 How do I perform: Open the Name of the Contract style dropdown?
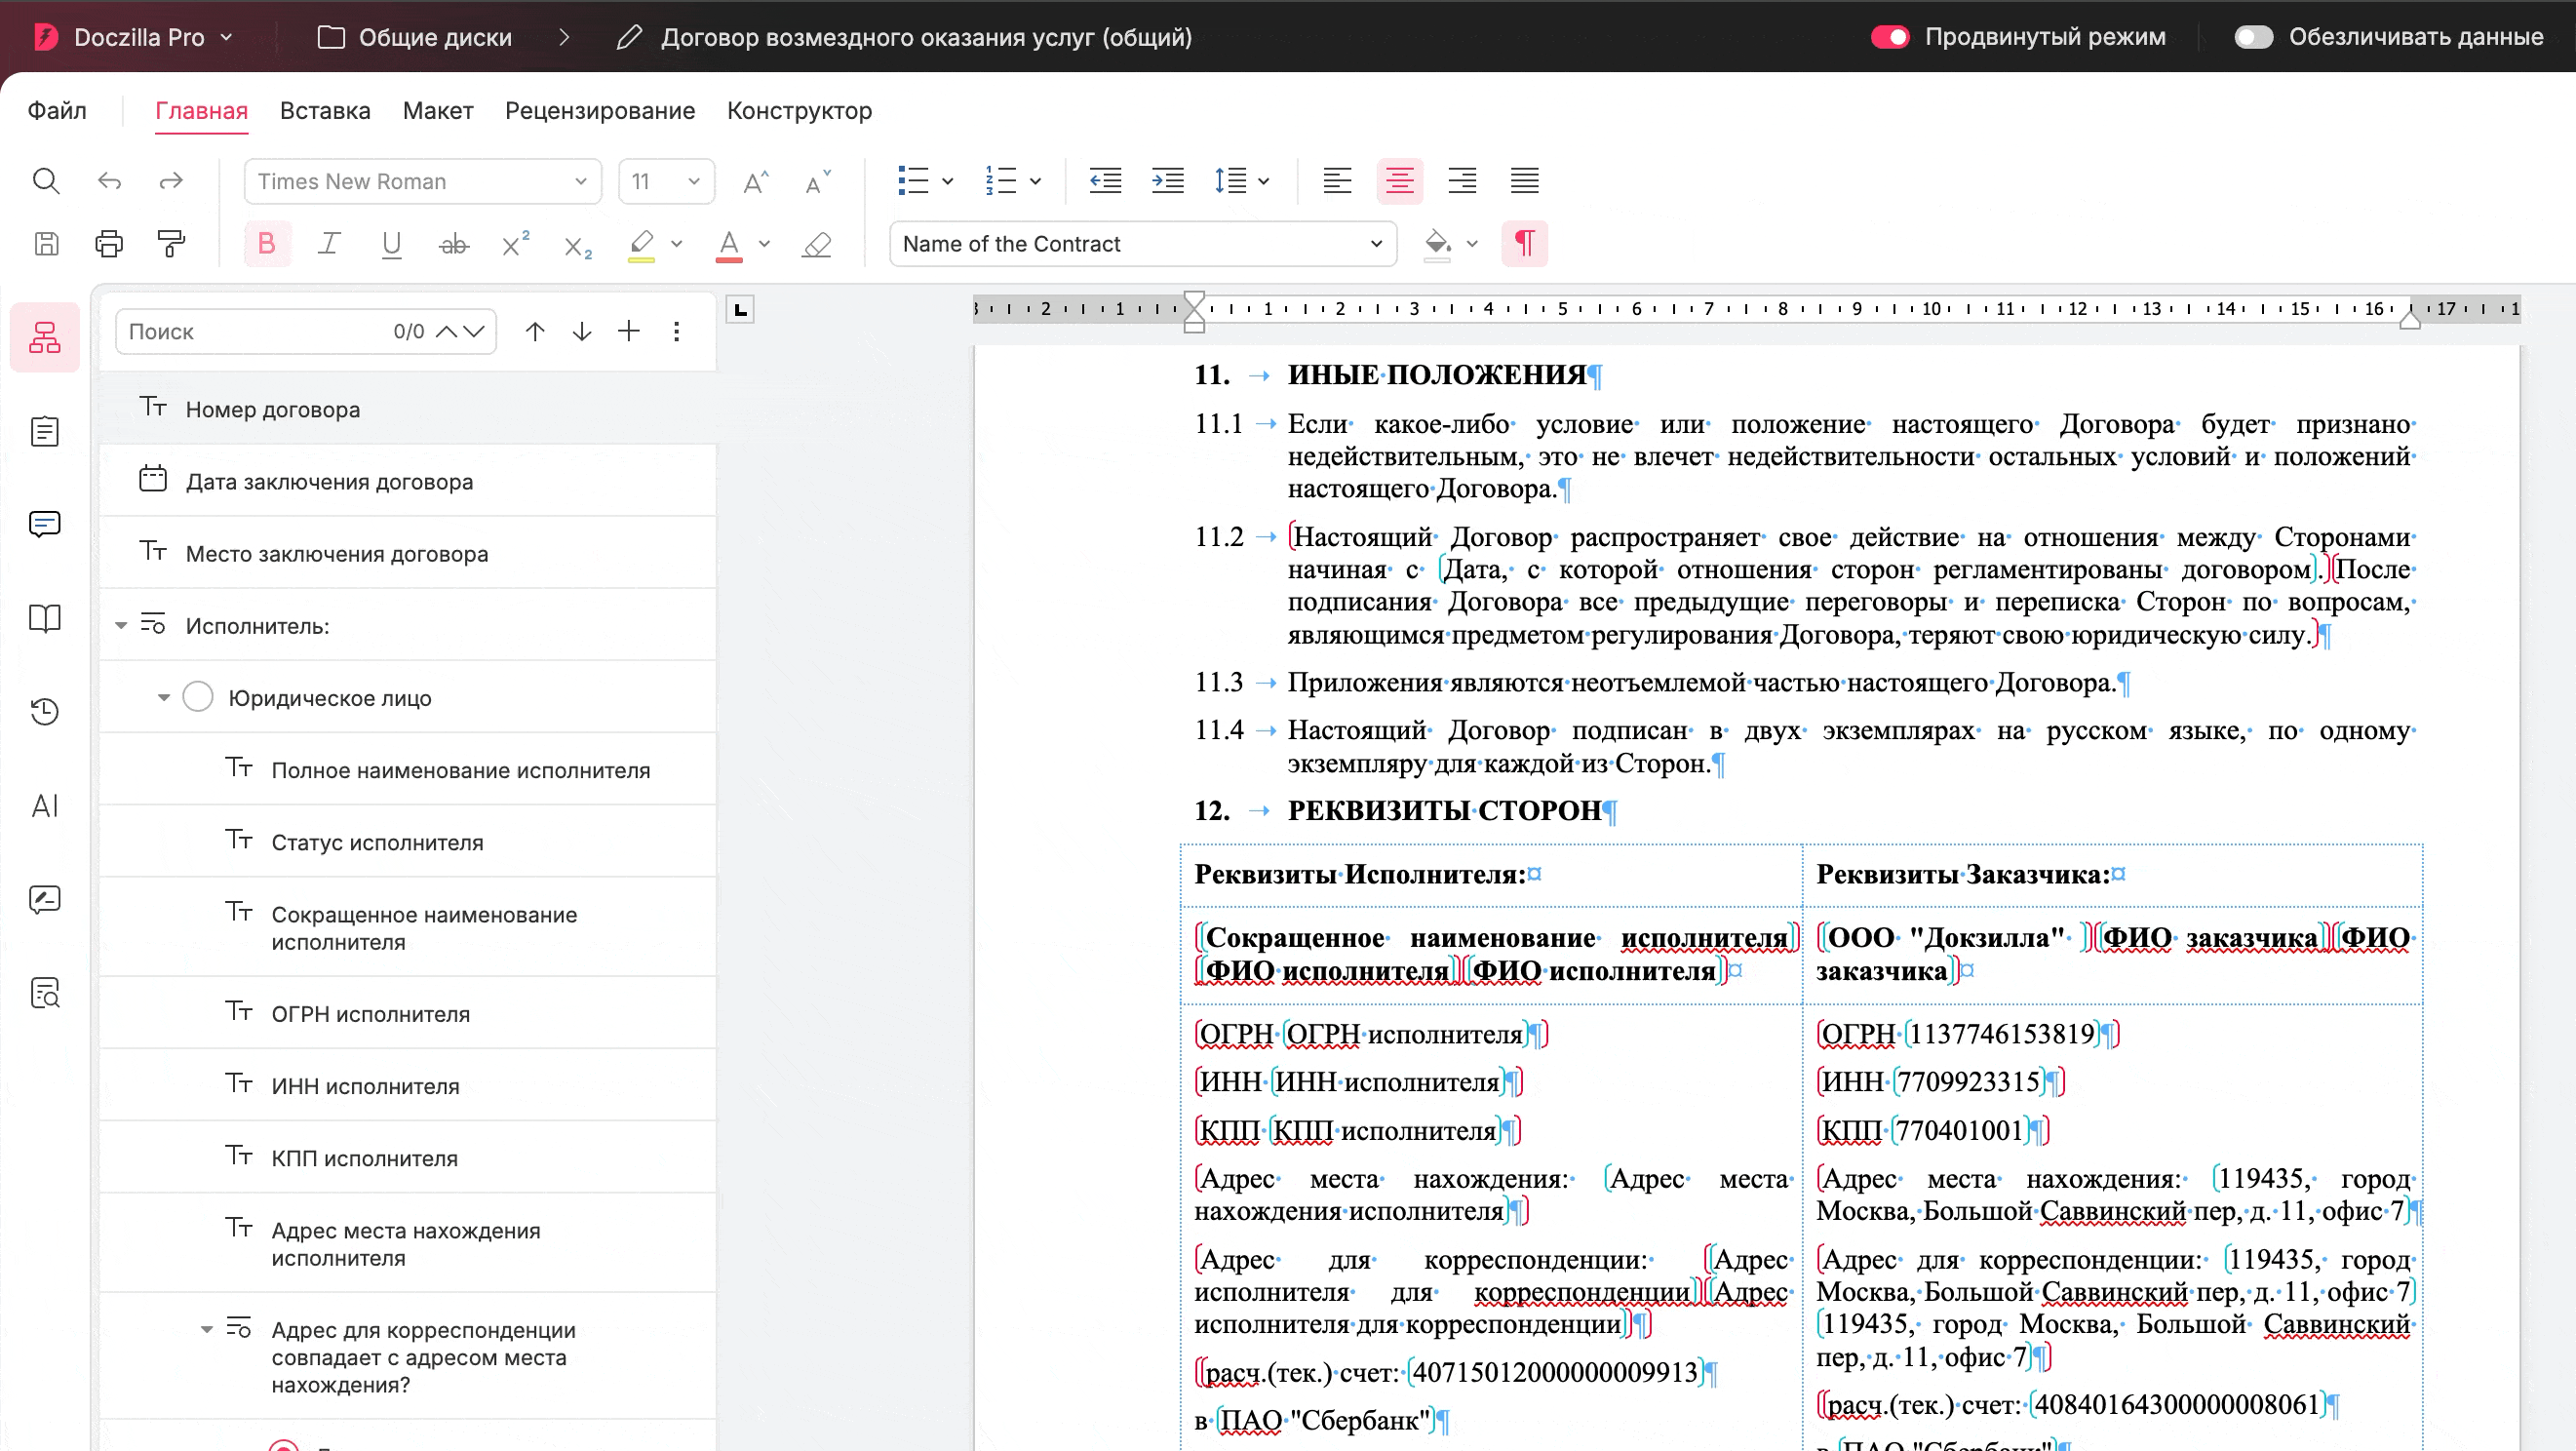point(1142,244)
